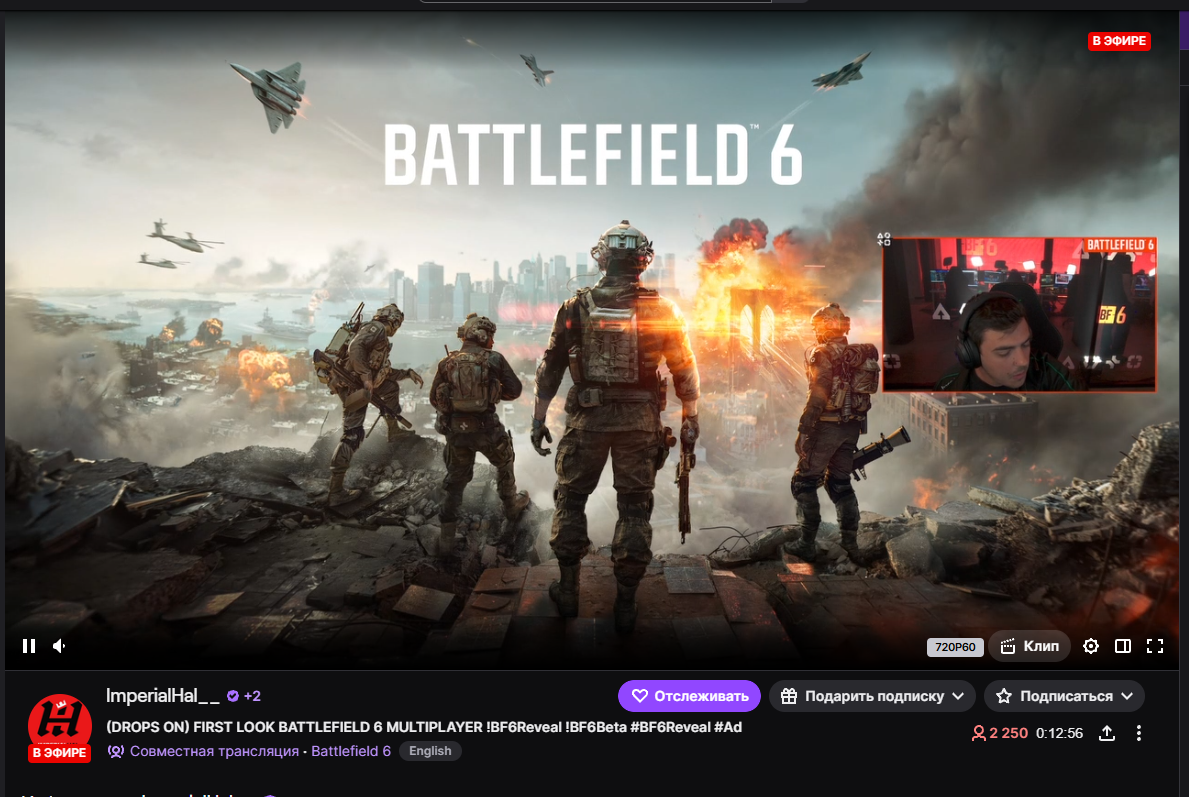The image size is (1189, 797).
Task: Create a clip with Клип button
Action: pos(1029,646)
